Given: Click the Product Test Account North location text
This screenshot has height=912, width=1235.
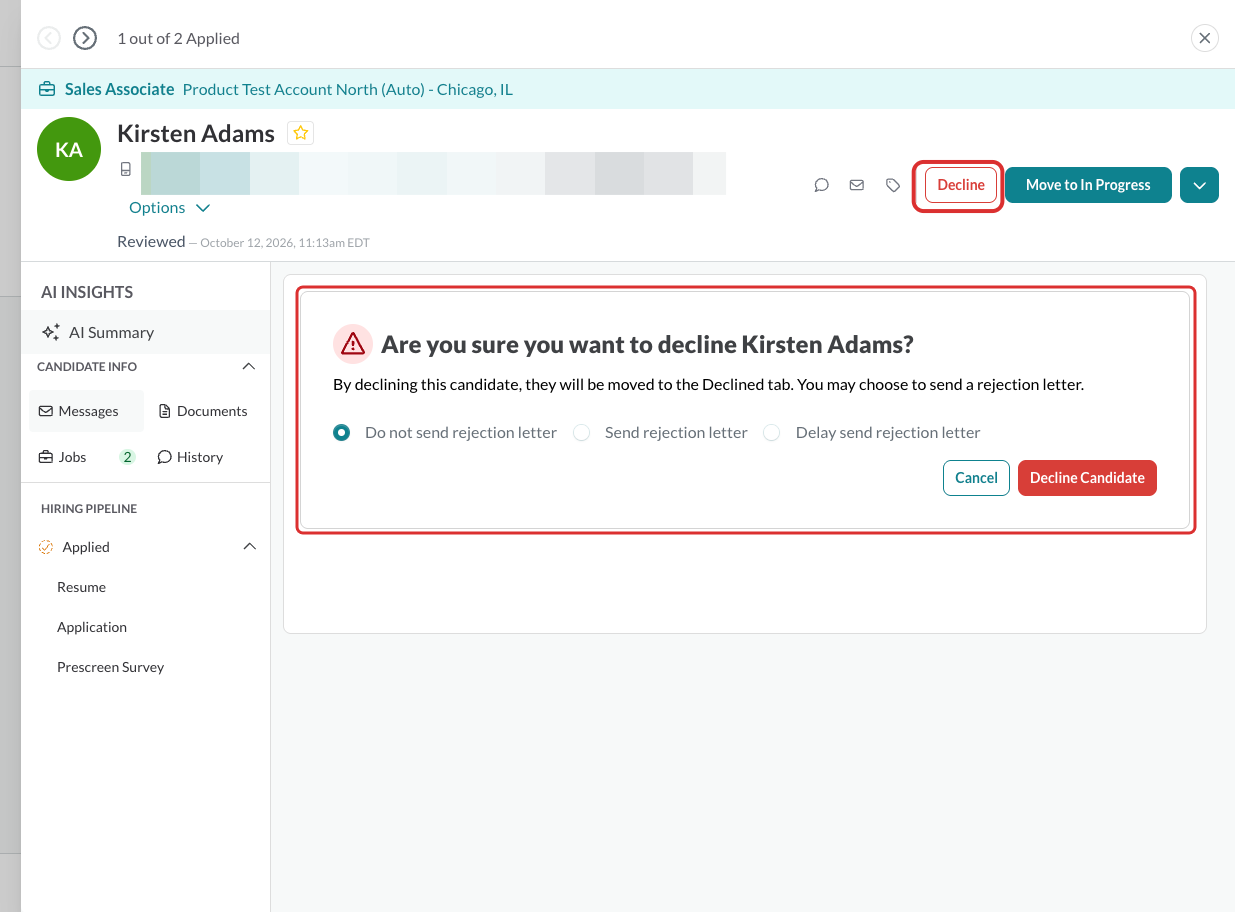Looking at the screenshot, I should point(348,89).
